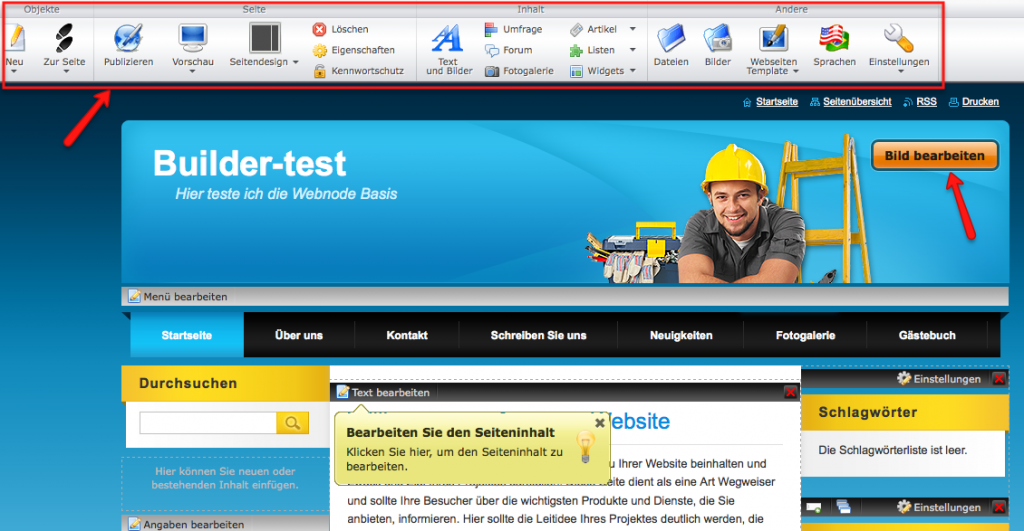The width and height of the screenshot is (1024, 531).
Task: Insert a Fotogalerie from toolbar
Action: pyautogui.click(x=519, y=71)
